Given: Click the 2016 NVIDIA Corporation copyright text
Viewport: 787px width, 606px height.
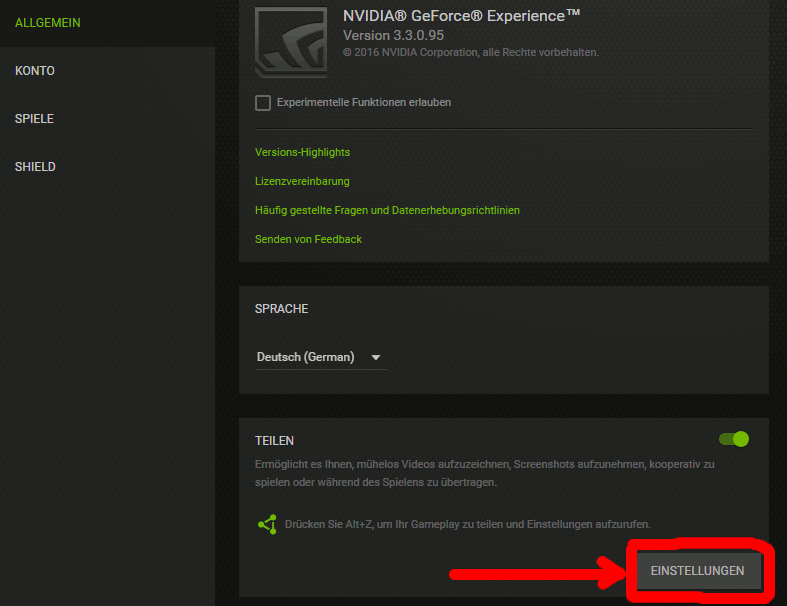Looking at the screenshot, I should coord(470,52).
